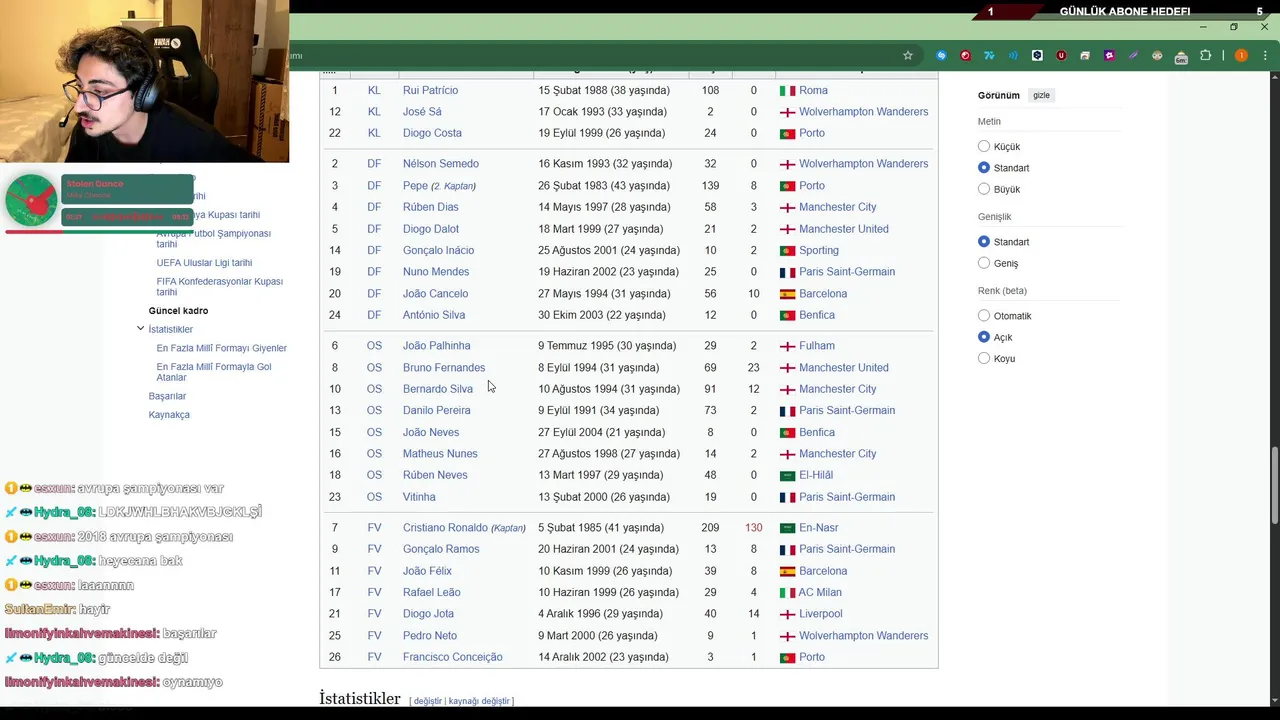Select Standart under Genişlik
1280x720 pixels.
tap(984, 242)
